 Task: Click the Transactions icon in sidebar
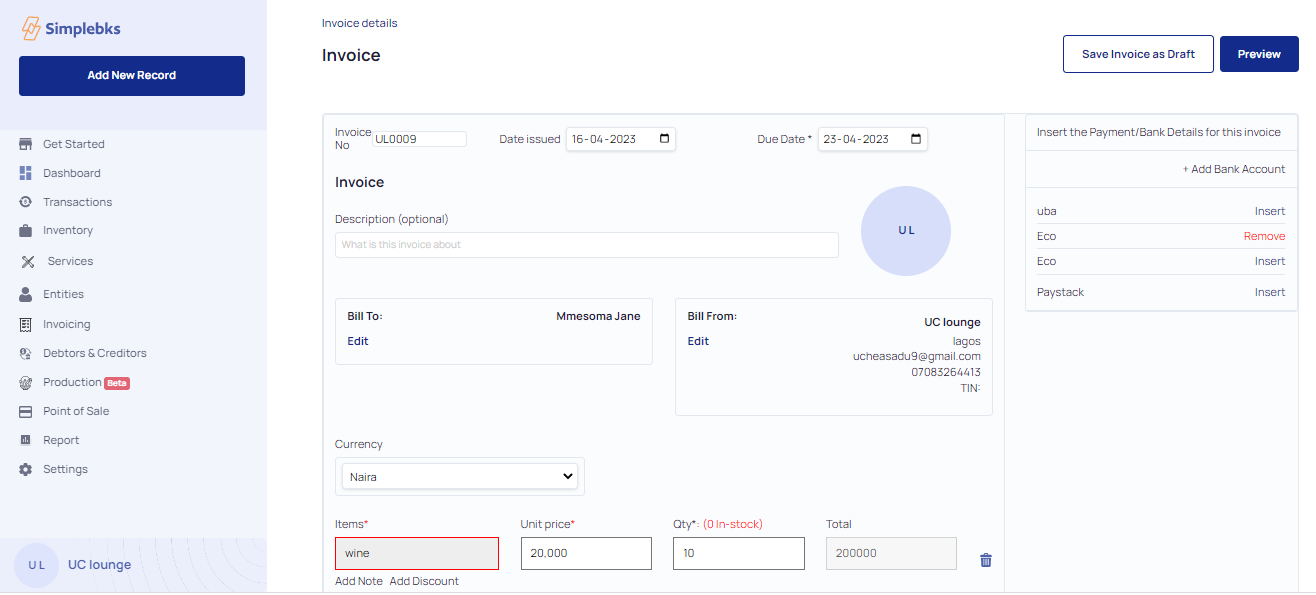26,202
